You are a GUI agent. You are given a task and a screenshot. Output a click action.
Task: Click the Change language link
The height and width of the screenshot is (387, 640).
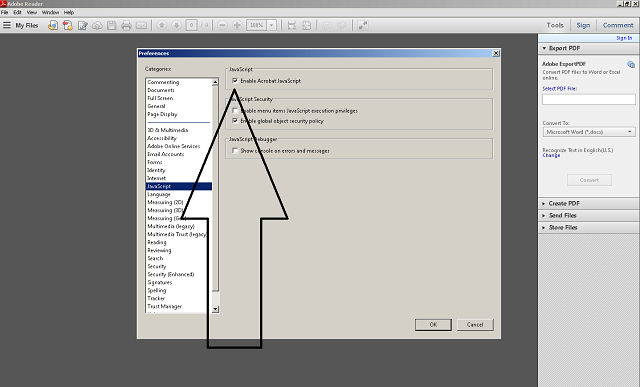click(x=551, y=156)
